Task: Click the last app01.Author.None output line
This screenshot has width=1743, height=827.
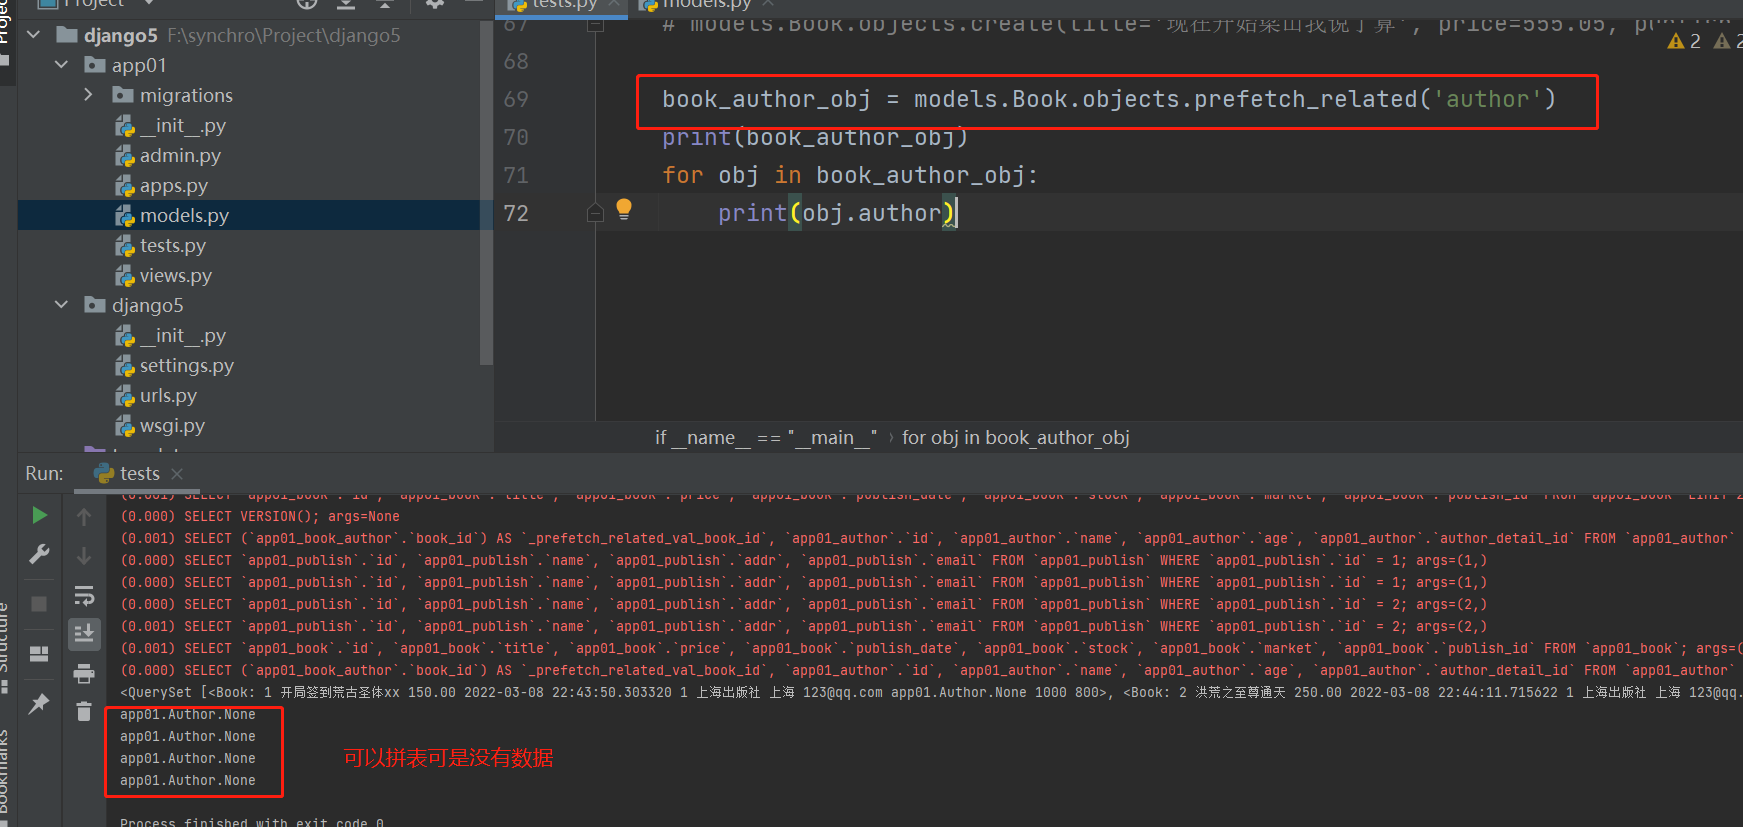Action: (188, 780)
